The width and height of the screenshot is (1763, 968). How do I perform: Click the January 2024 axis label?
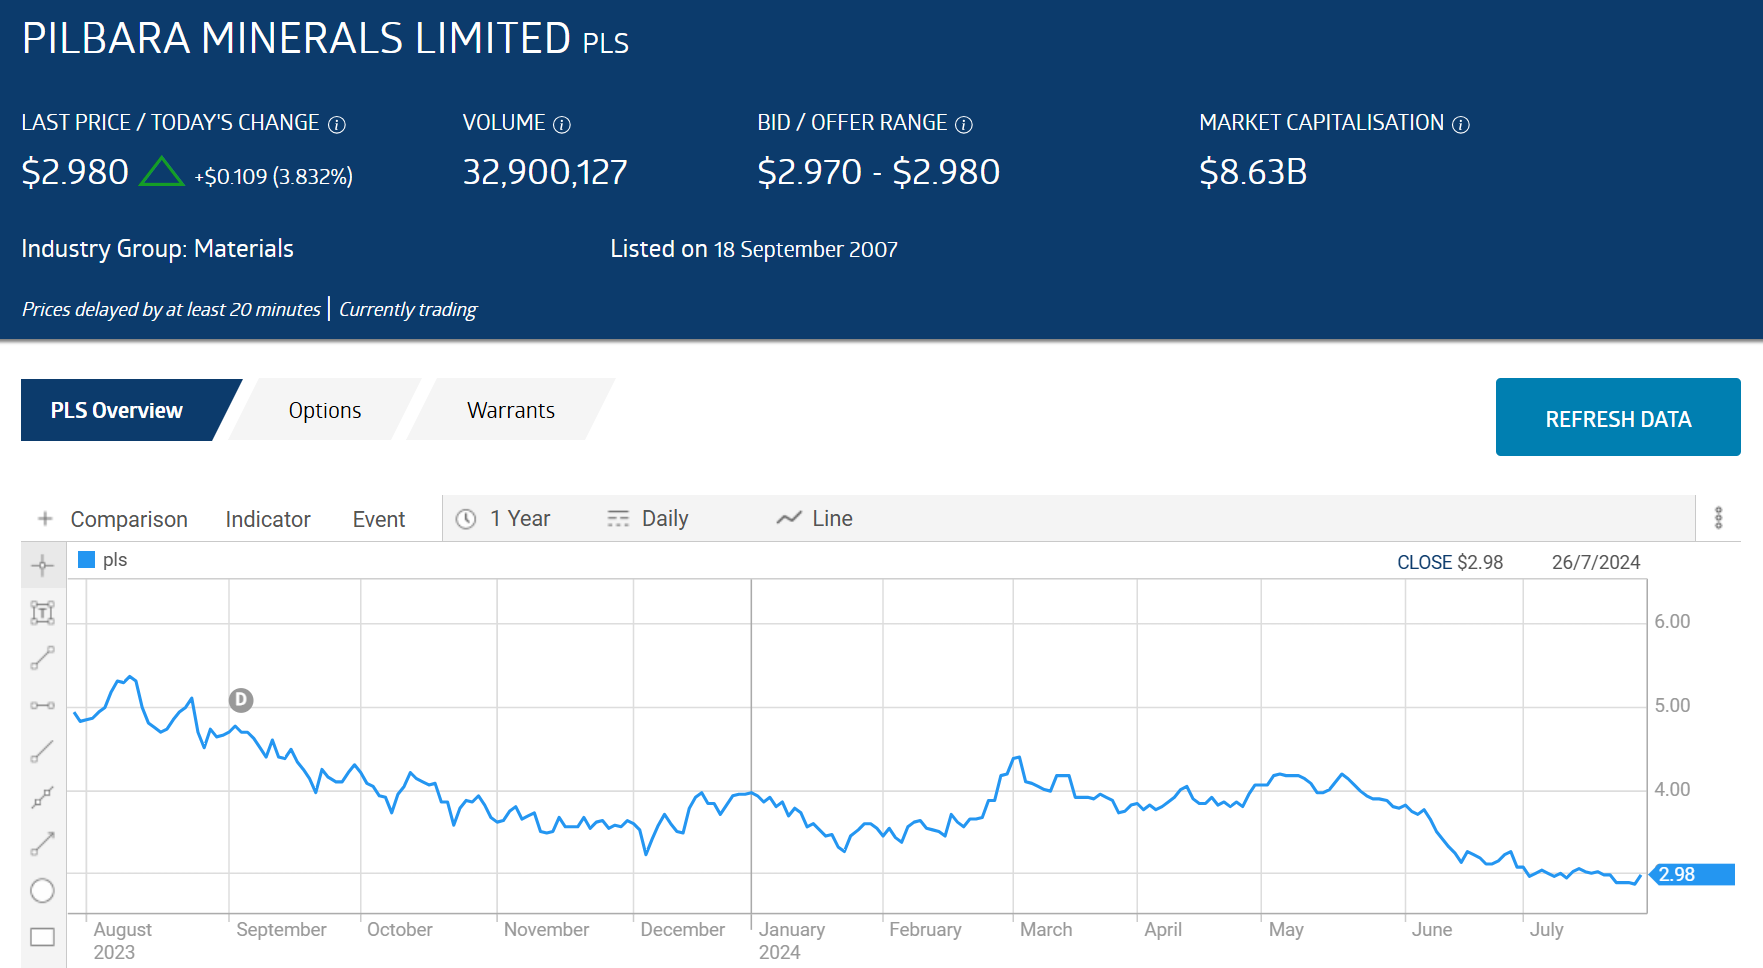pyautogui.click(x=792, y=940)
